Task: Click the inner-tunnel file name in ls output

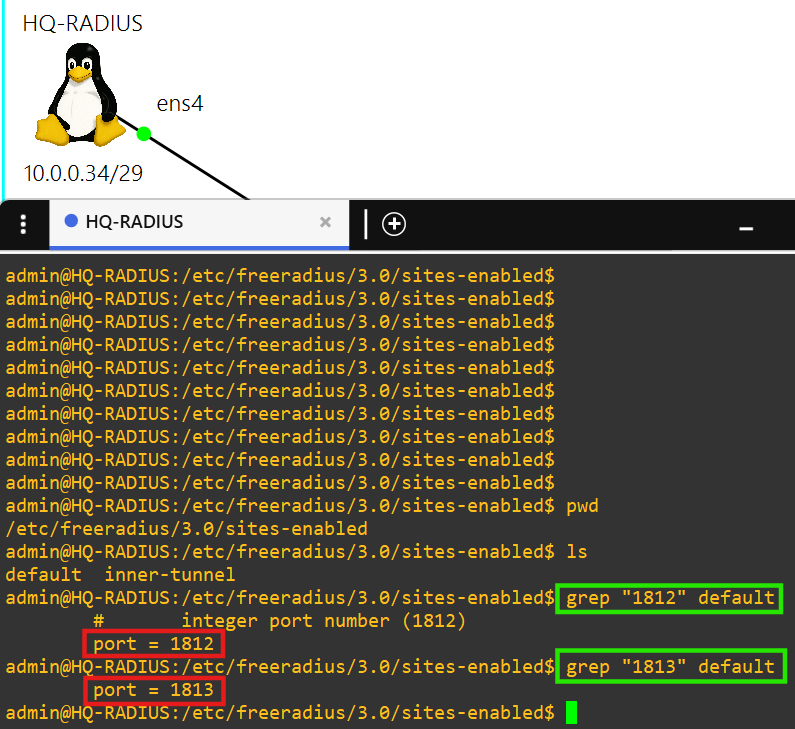Action: [x=169, y=575]
